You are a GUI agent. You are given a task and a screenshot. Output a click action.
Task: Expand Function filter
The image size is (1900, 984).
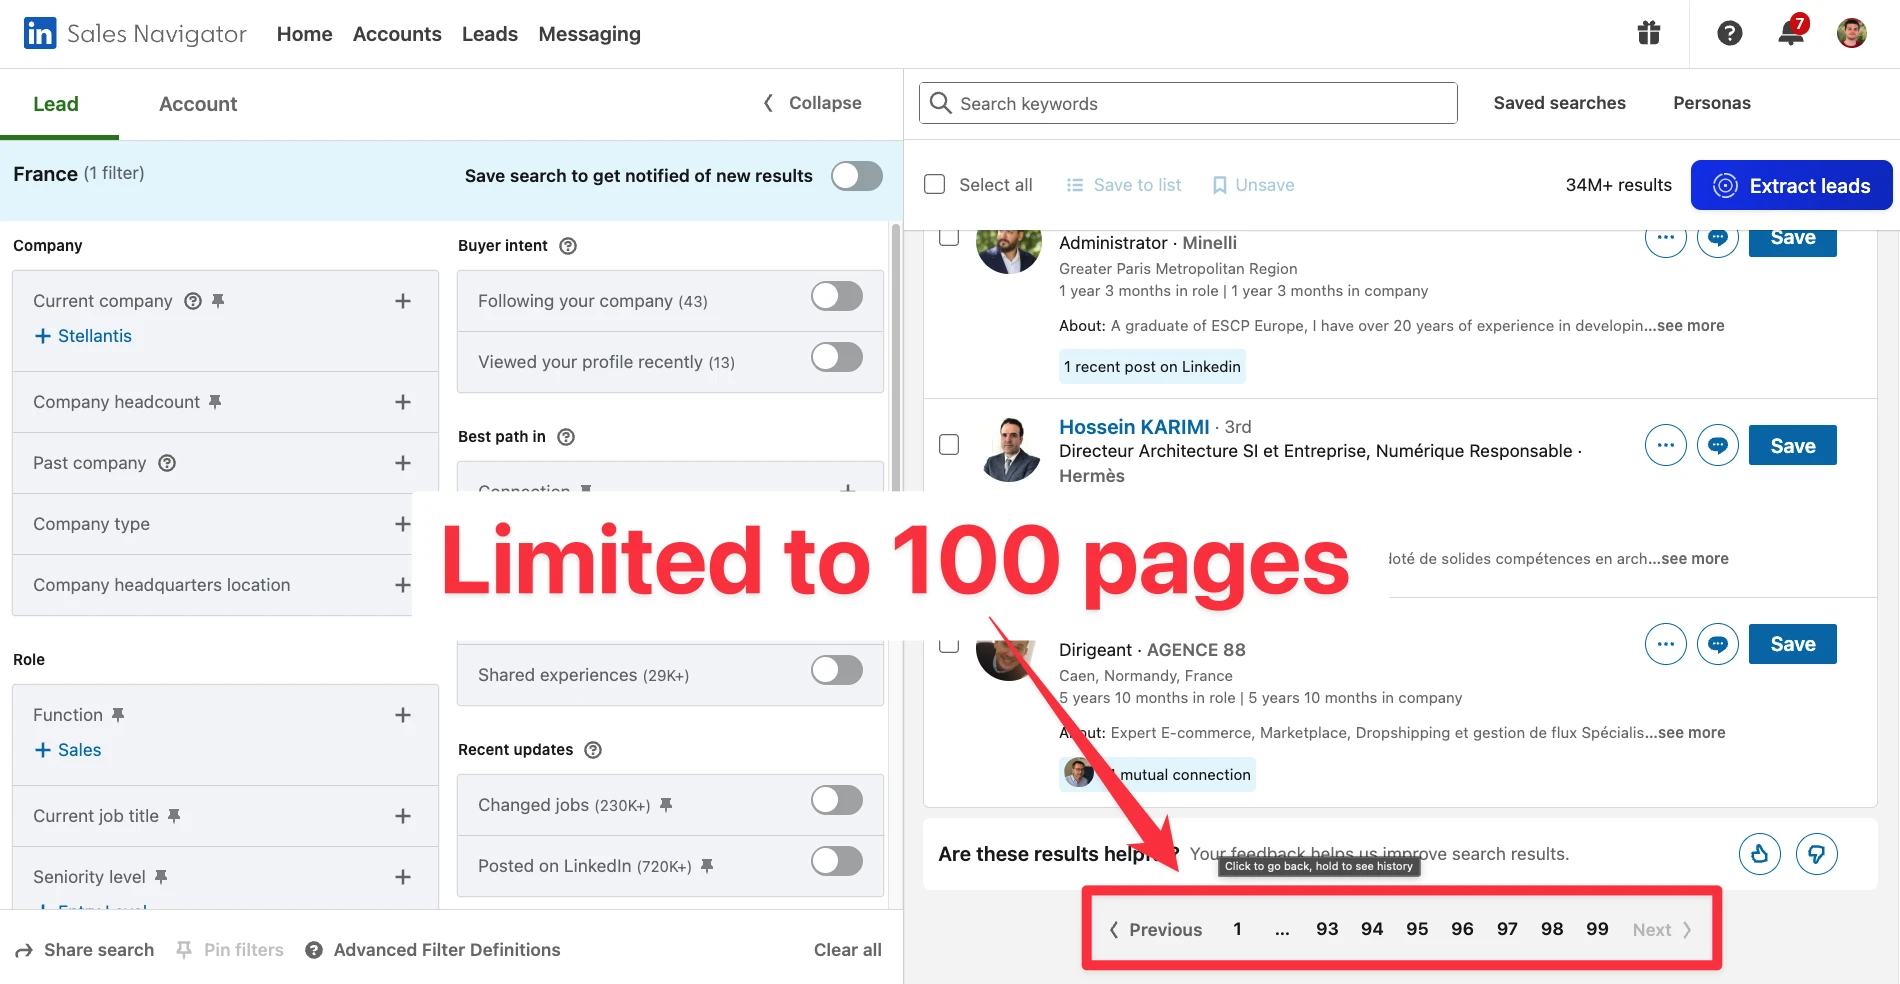click(x=403, y=715)
